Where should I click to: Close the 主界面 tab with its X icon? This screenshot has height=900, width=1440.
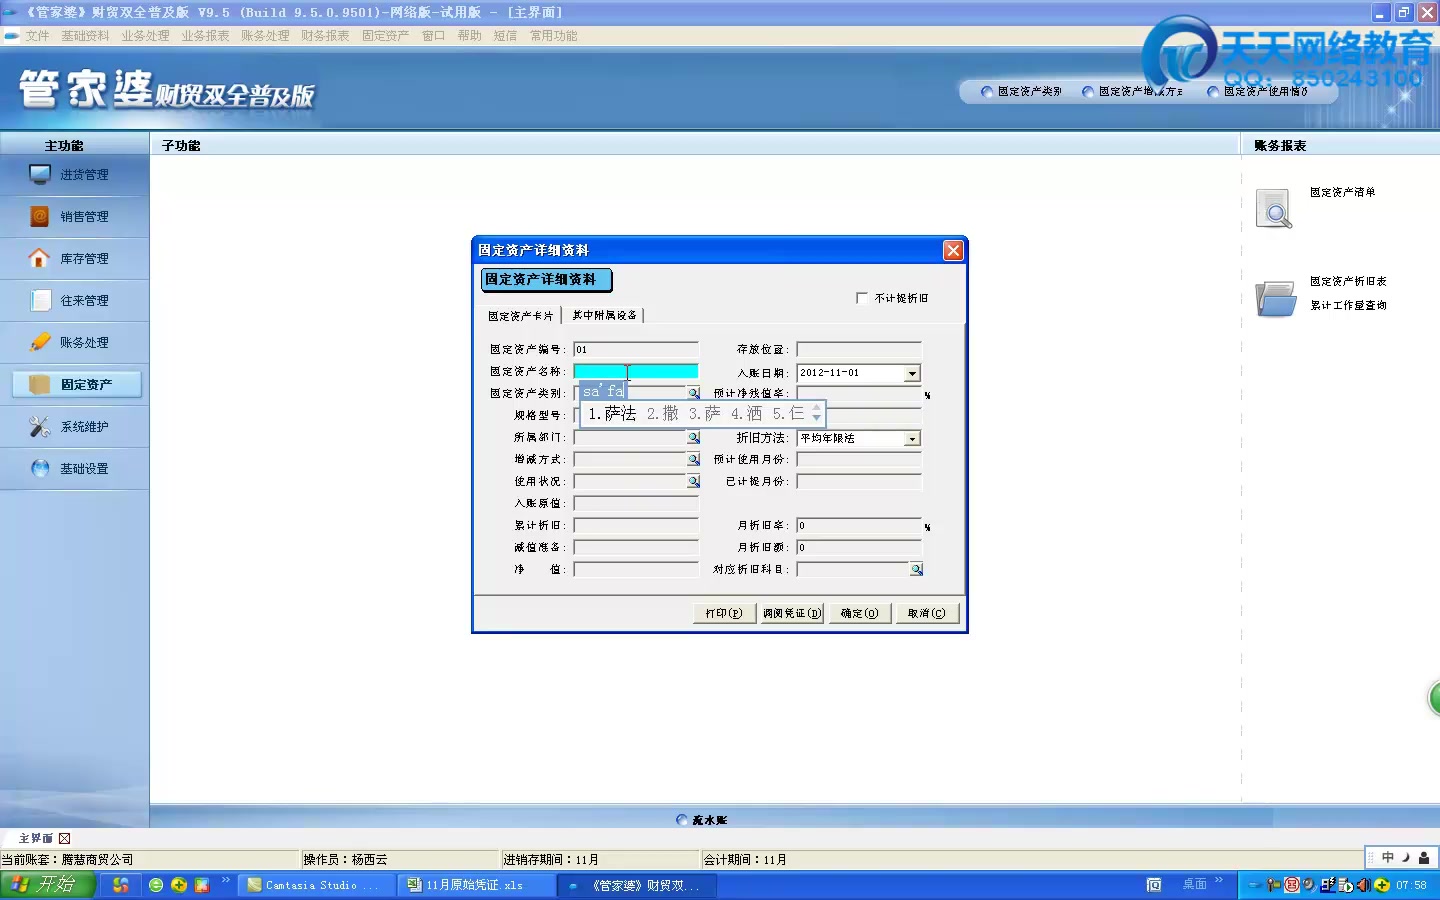pyautogui.click(x=65, y=839)
